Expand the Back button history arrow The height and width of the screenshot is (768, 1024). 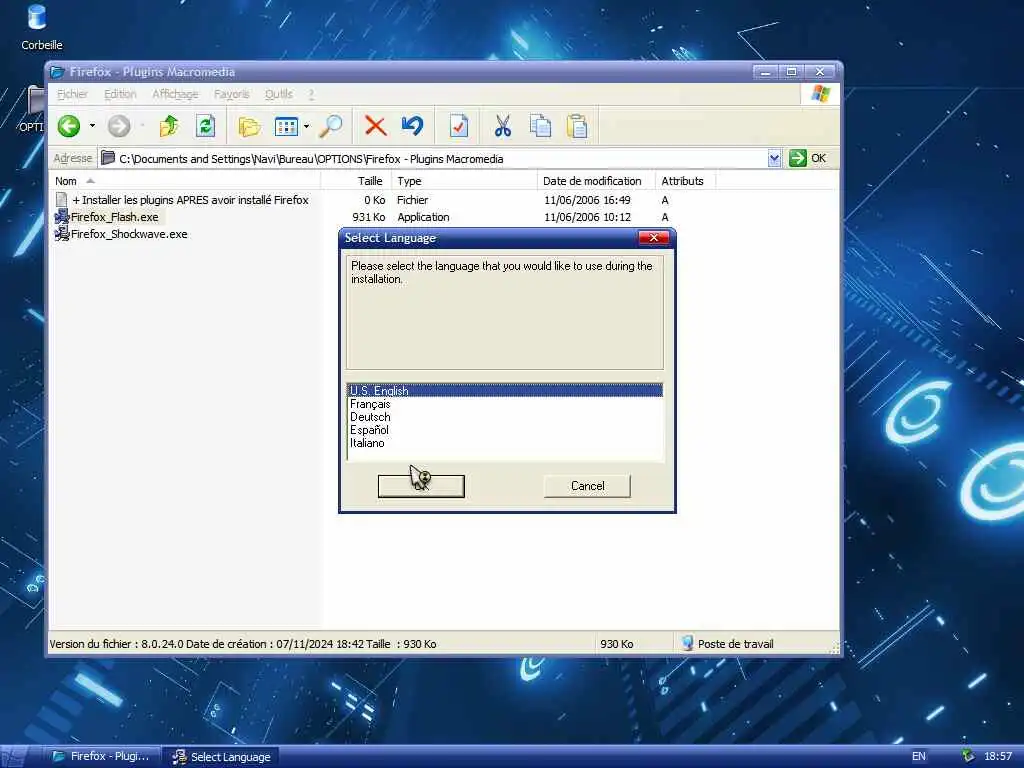(92, 126)
